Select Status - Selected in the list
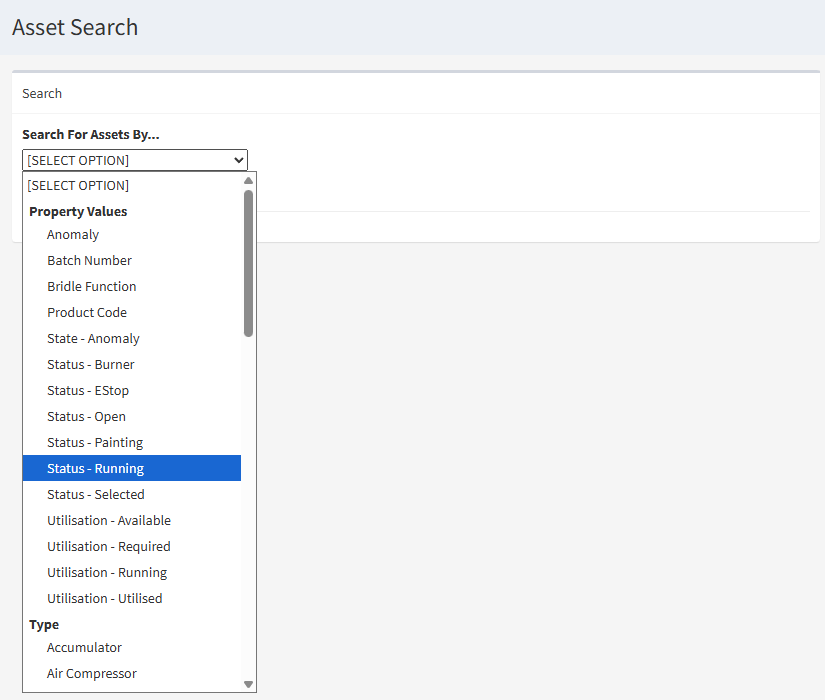The width and height of the screenshot is (825, 700). [95, 494]
